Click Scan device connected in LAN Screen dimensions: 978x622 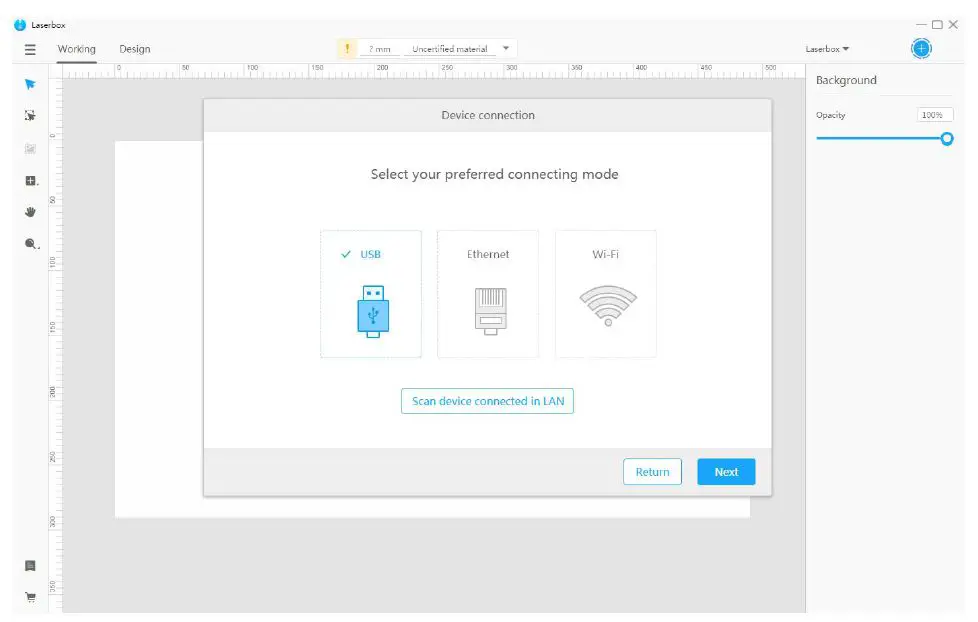point(487,401)
